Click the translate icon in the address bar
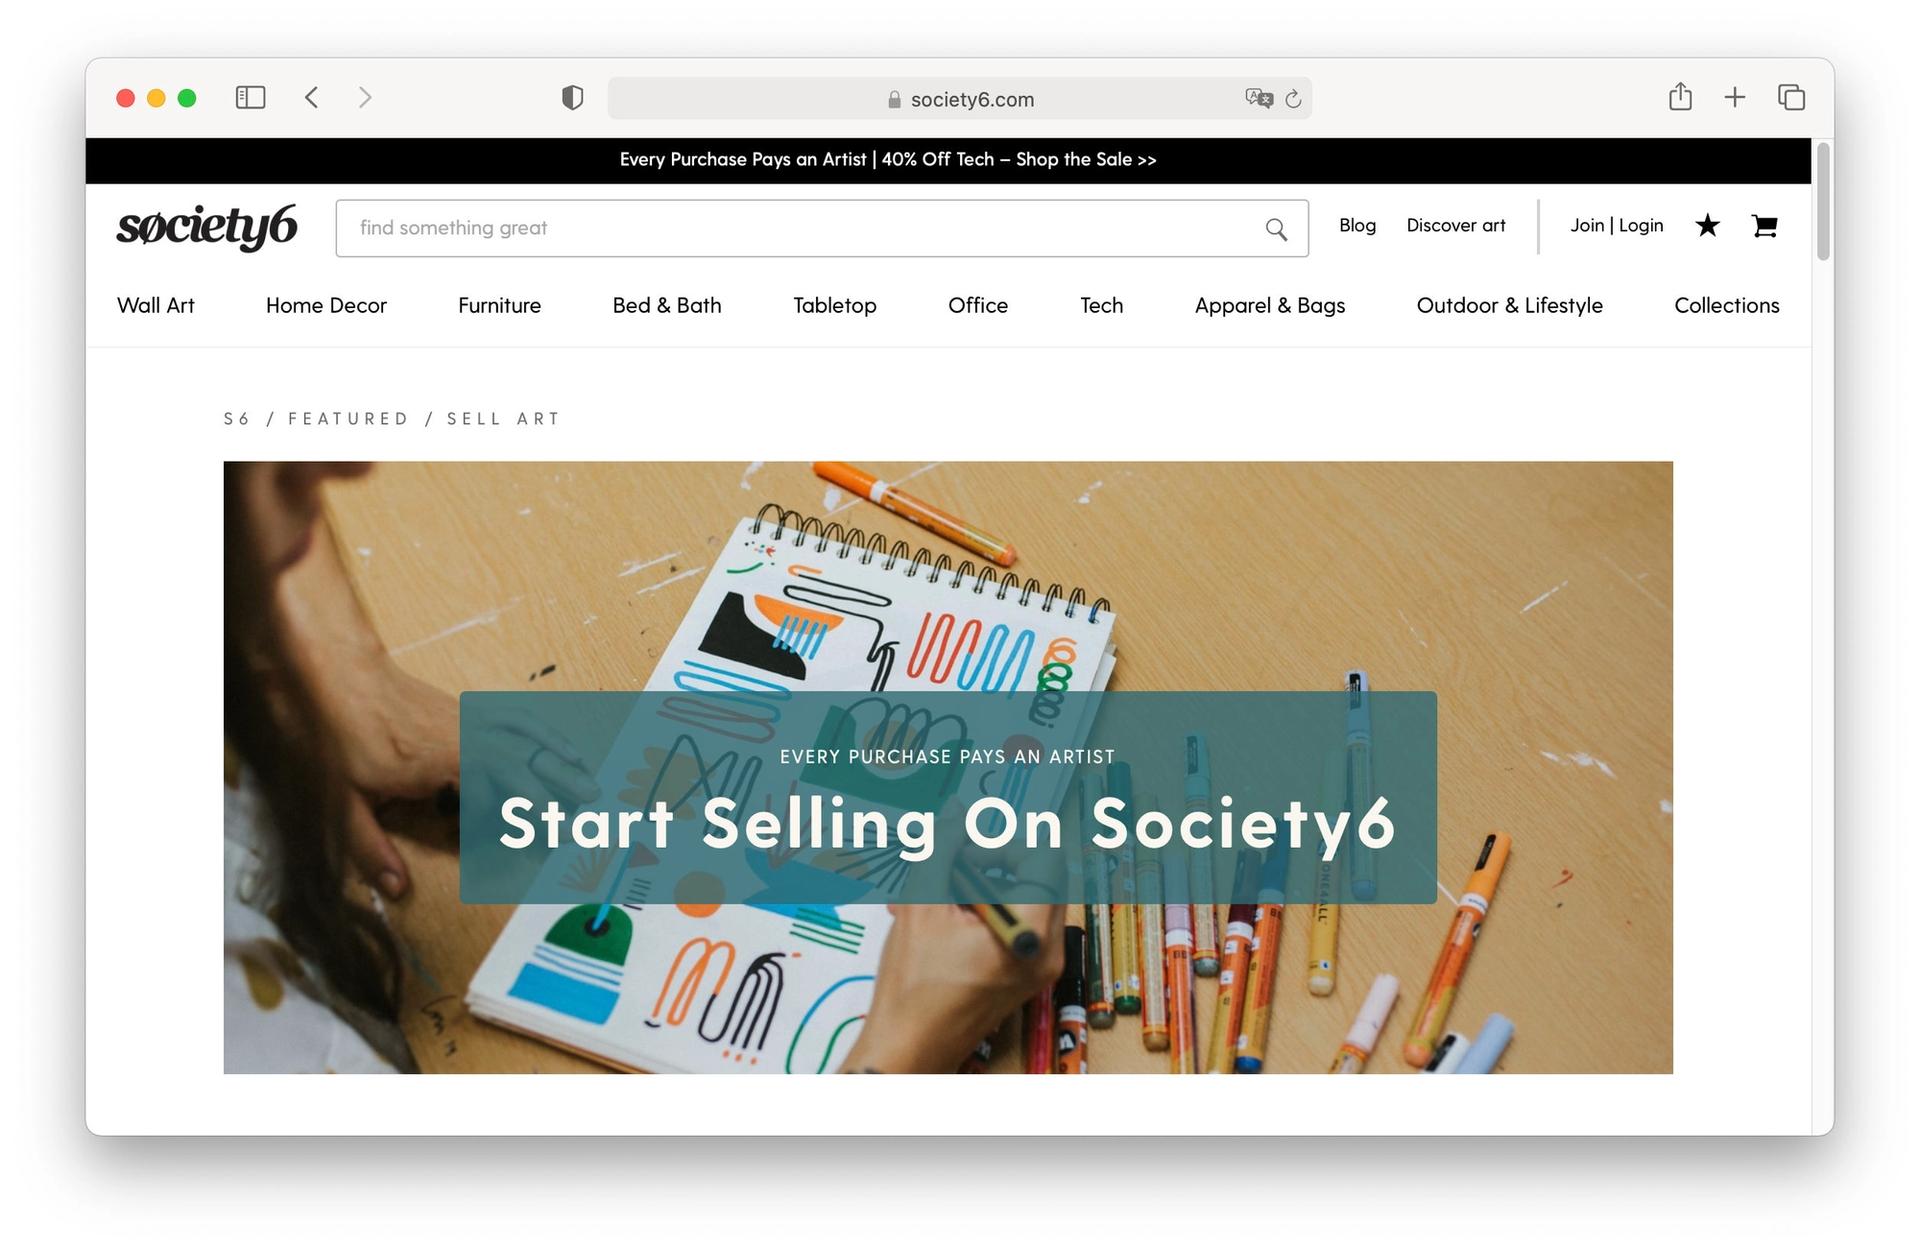Viewport: 1920px width, 1249px height. 1259,98
